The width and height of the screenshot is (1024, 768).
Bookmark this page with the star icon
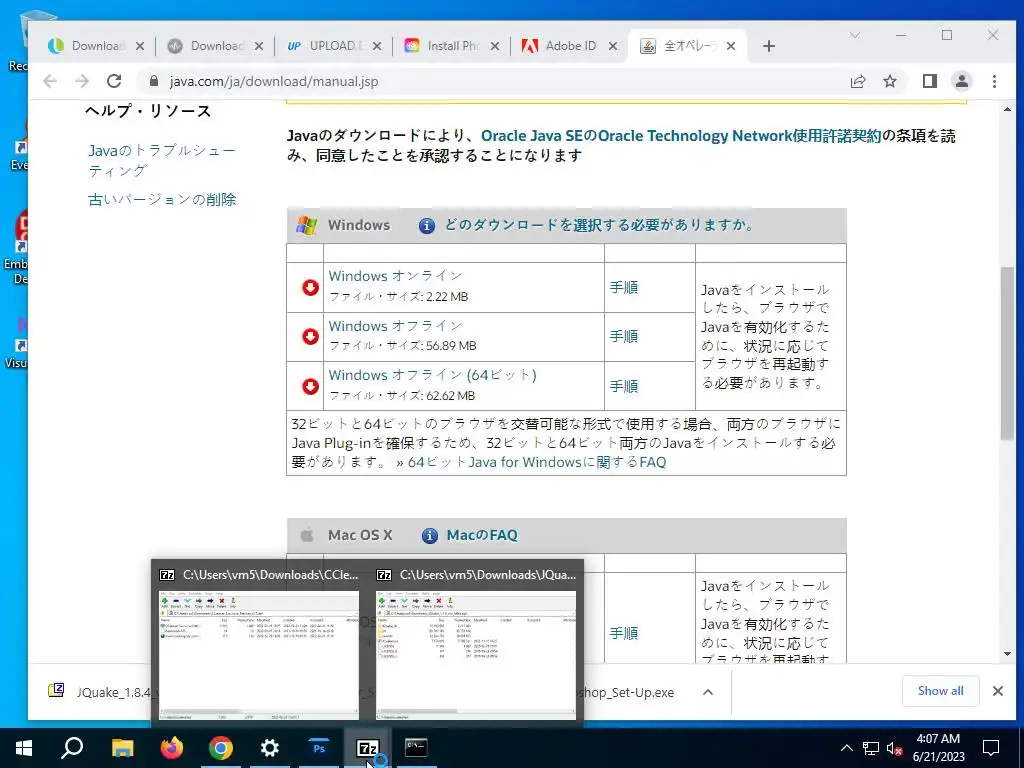(x=889, y=81)
